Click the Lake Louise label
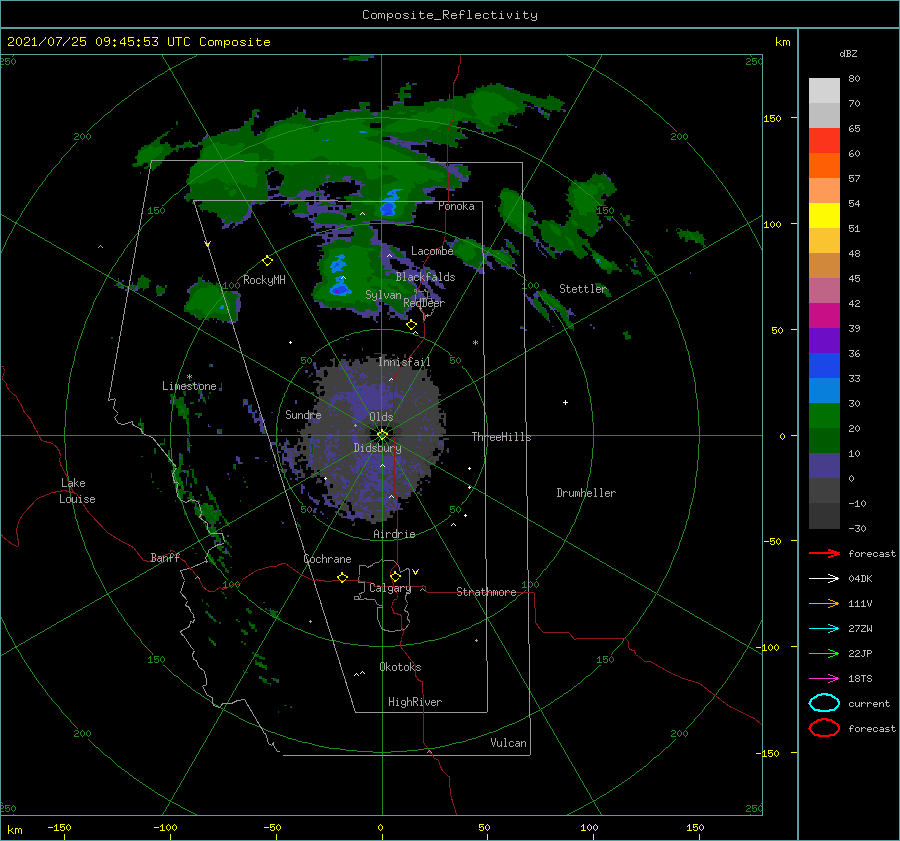The width and height of the screenshot is (900, 841). [77, 491]
